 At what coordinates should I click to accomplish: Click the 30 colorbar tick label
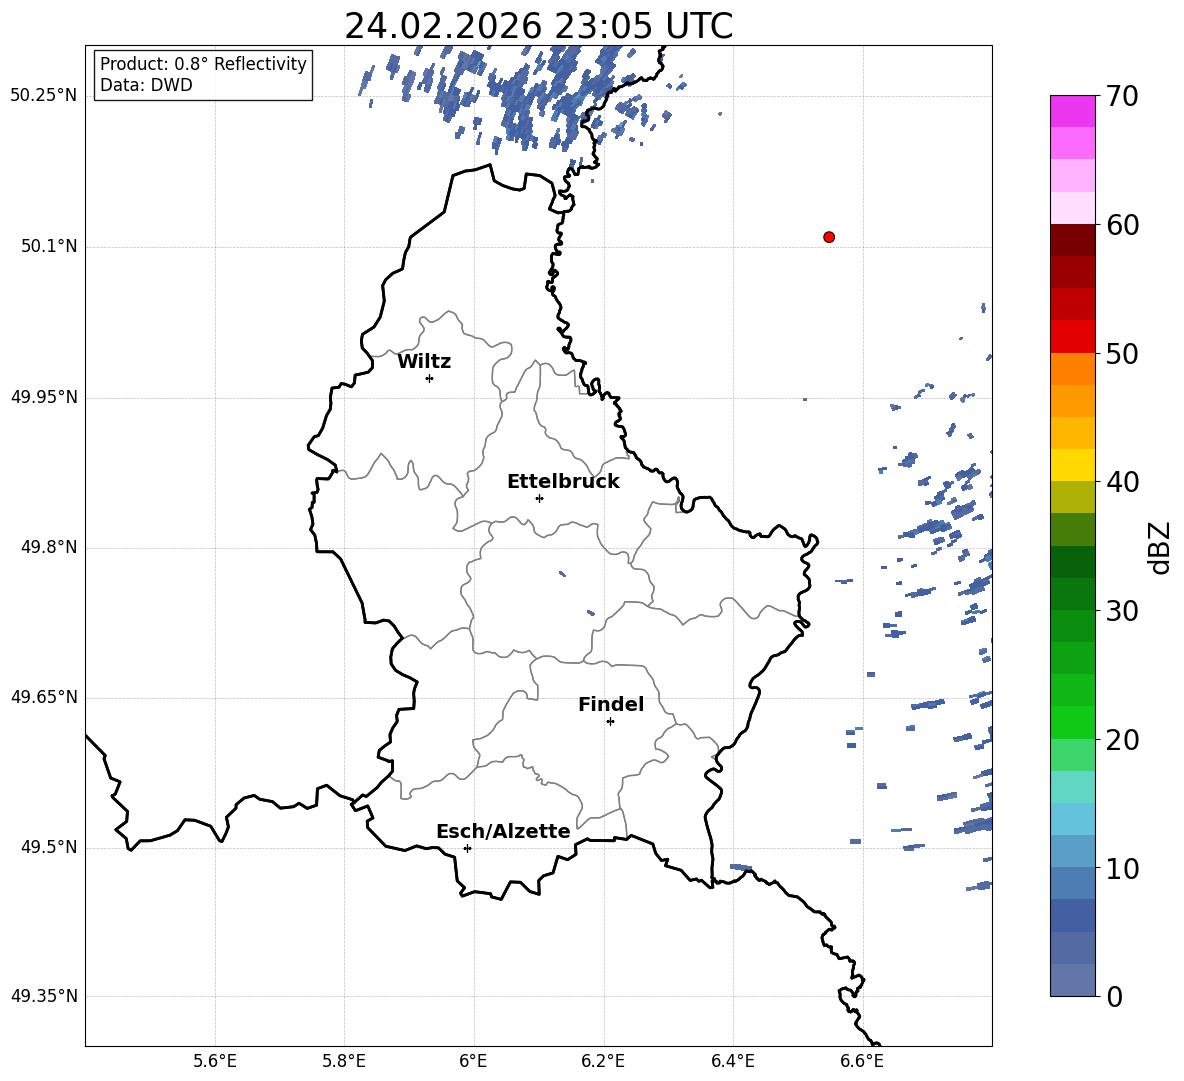1121,611
